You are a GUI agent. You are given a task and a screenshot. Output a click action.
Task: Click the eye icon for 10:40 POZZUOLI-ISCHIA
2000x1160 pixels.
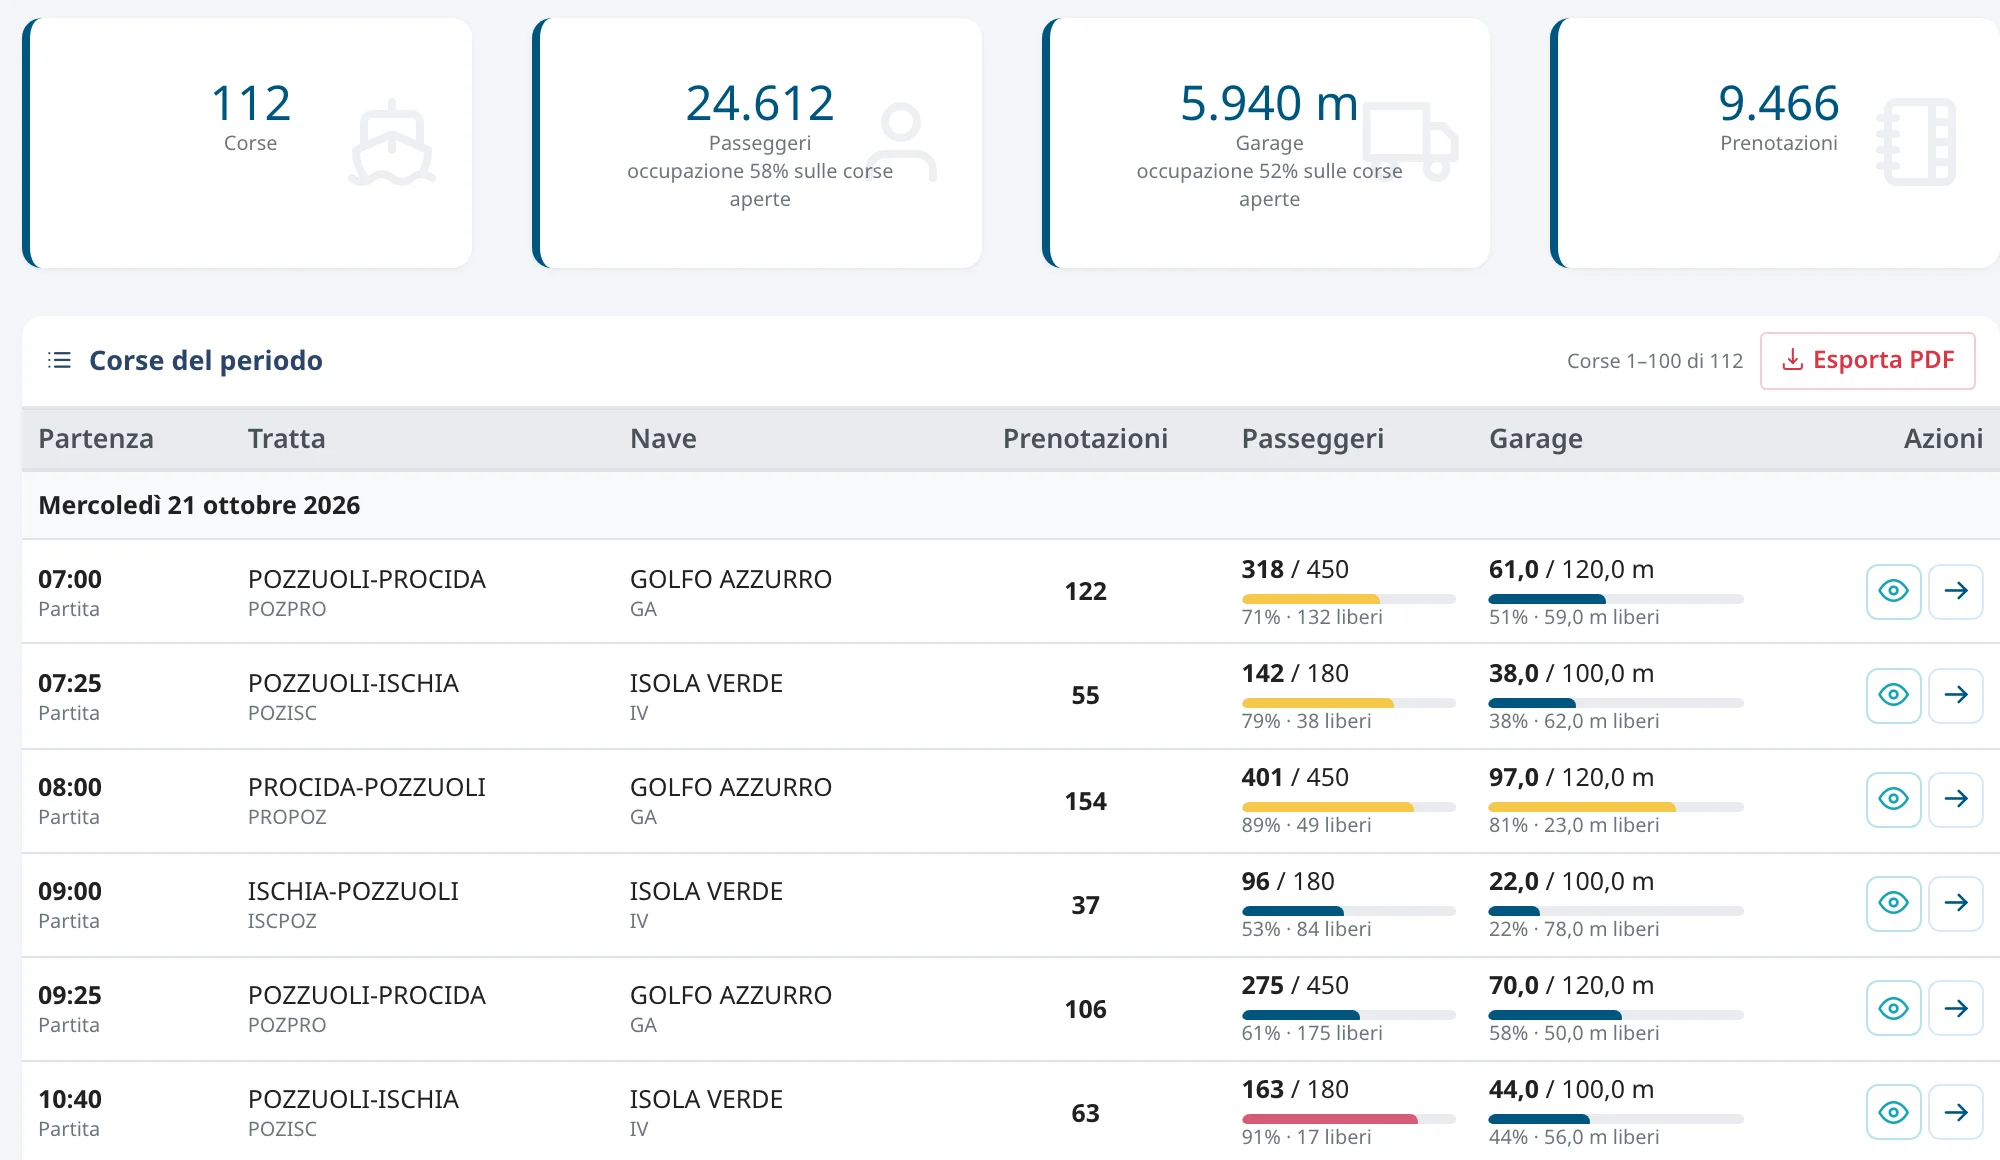(x=1893, y=1112)
